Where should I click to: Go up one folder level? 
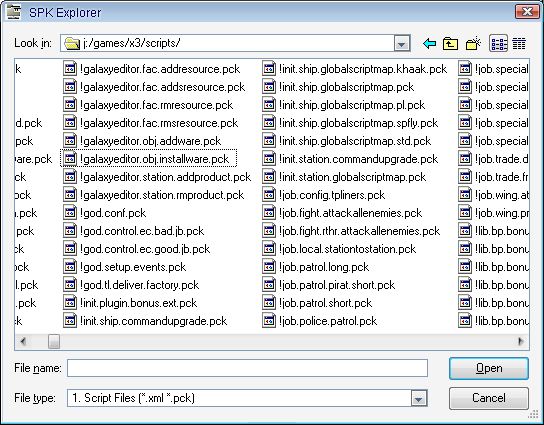pos(450,44)
